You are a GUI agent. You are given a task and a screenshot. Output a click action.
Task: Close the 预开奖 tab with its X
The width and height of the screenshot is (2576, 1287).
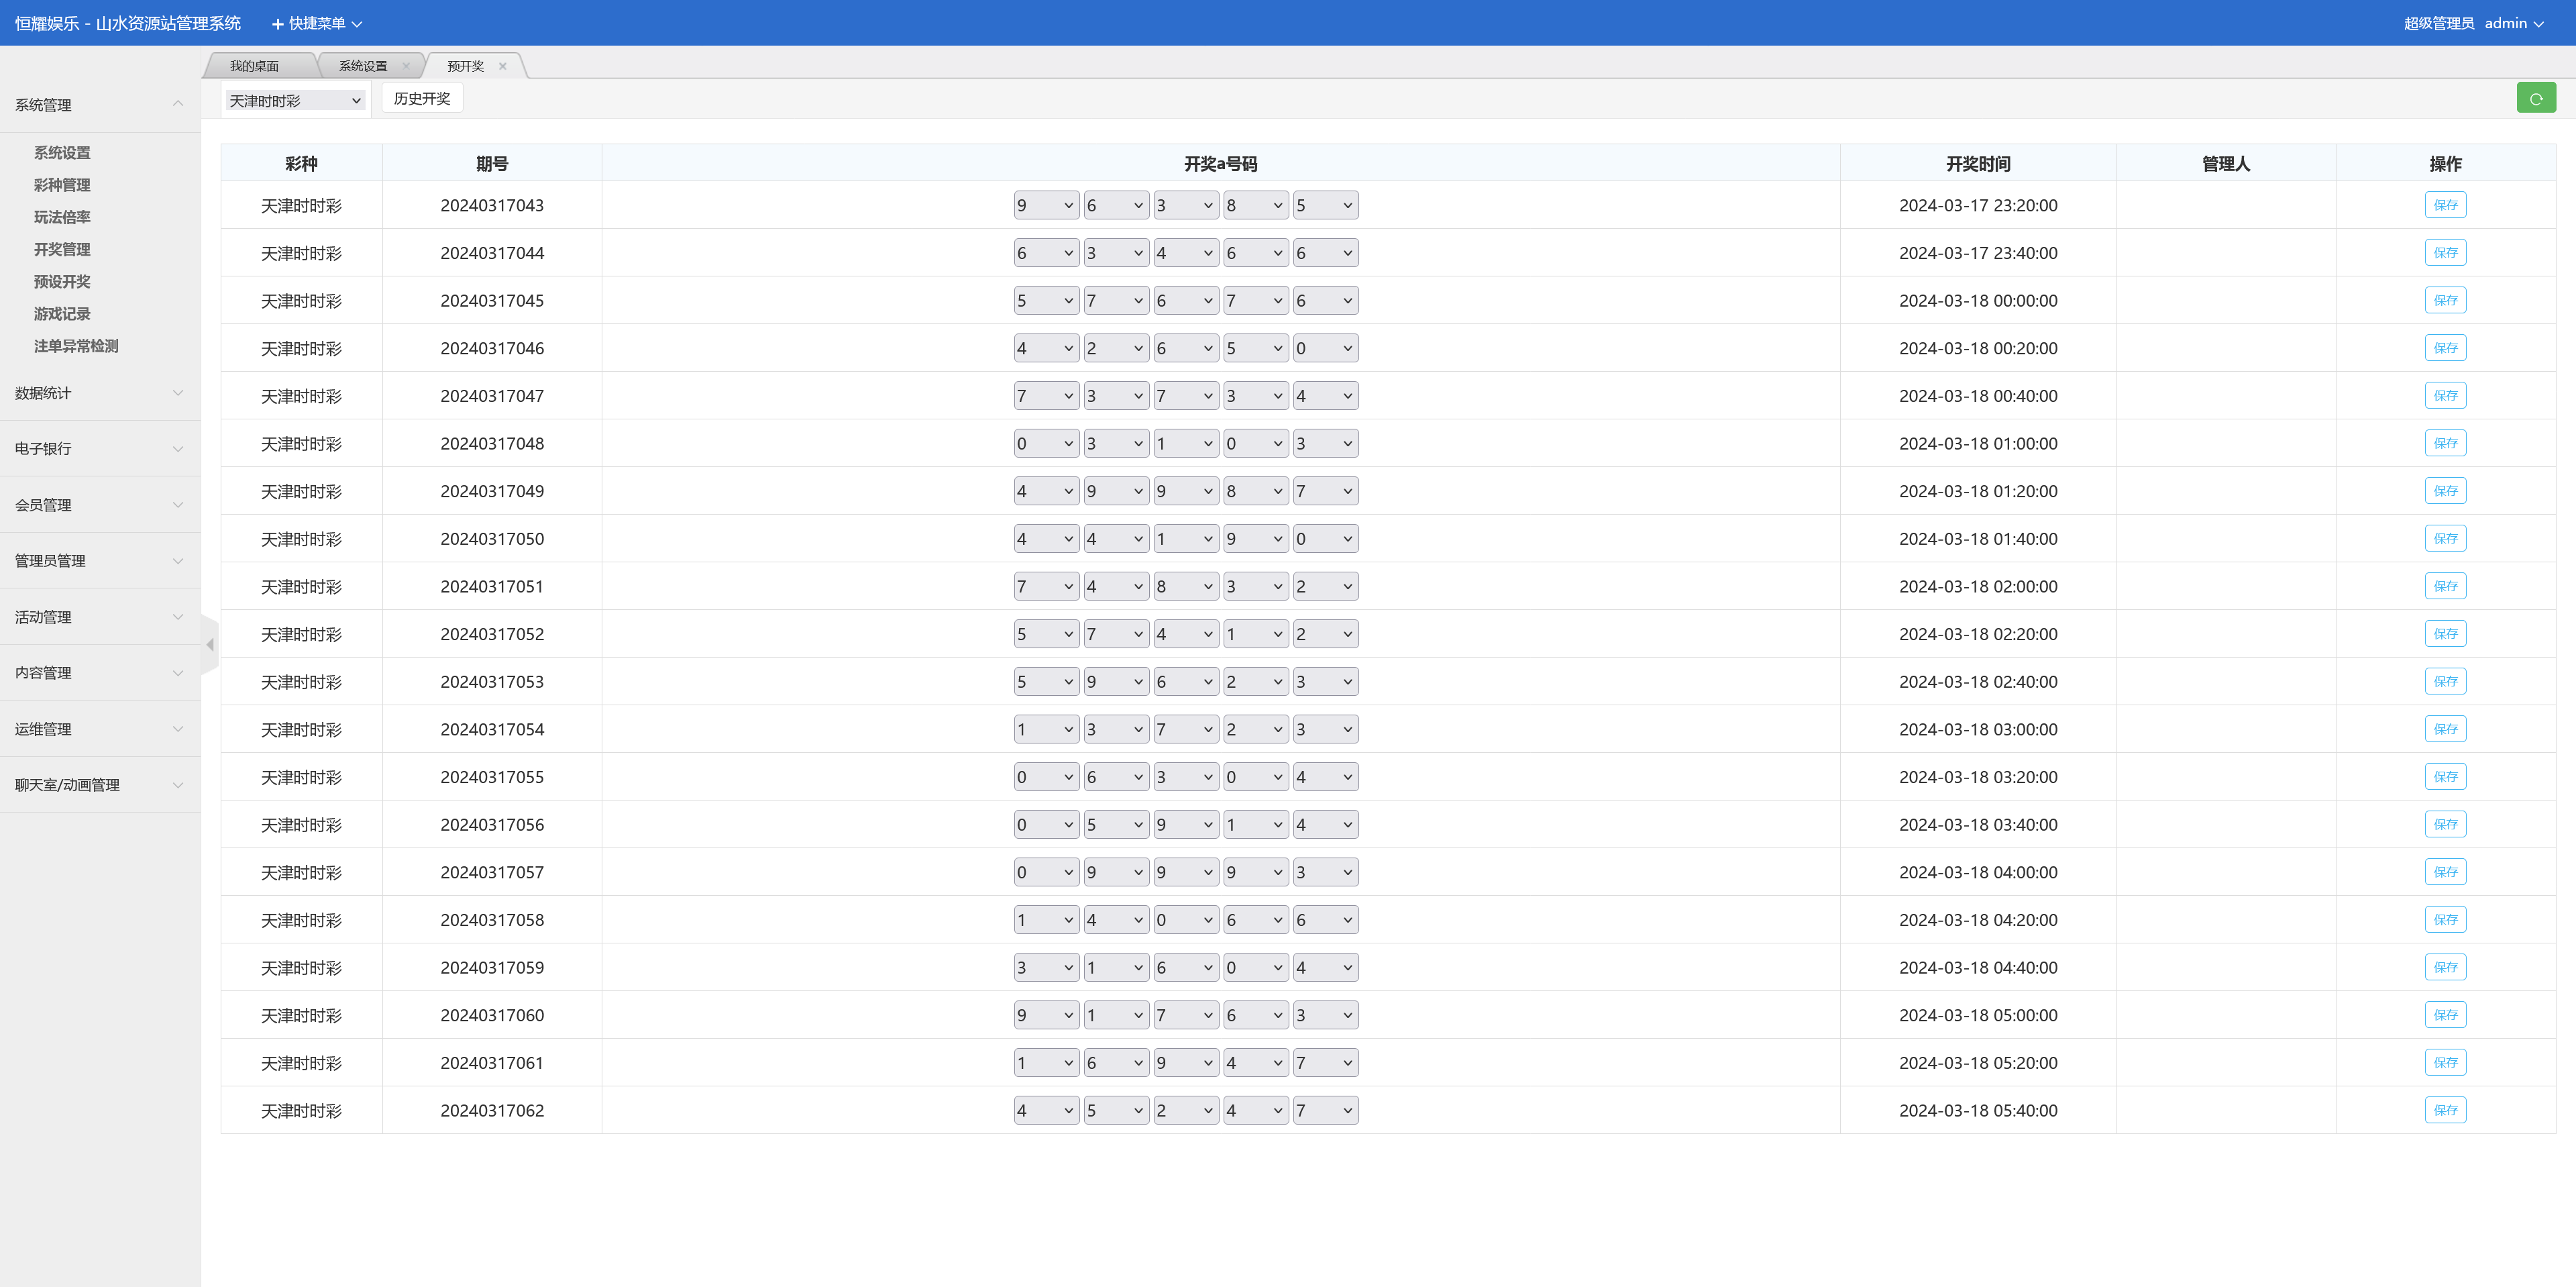pyautogui.click(x=503, y=66)
